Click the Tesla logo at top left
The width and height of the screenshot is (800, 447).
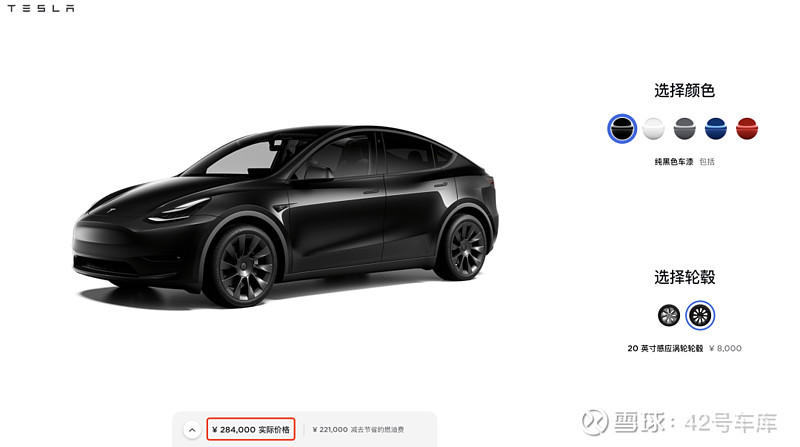[41, 8]
